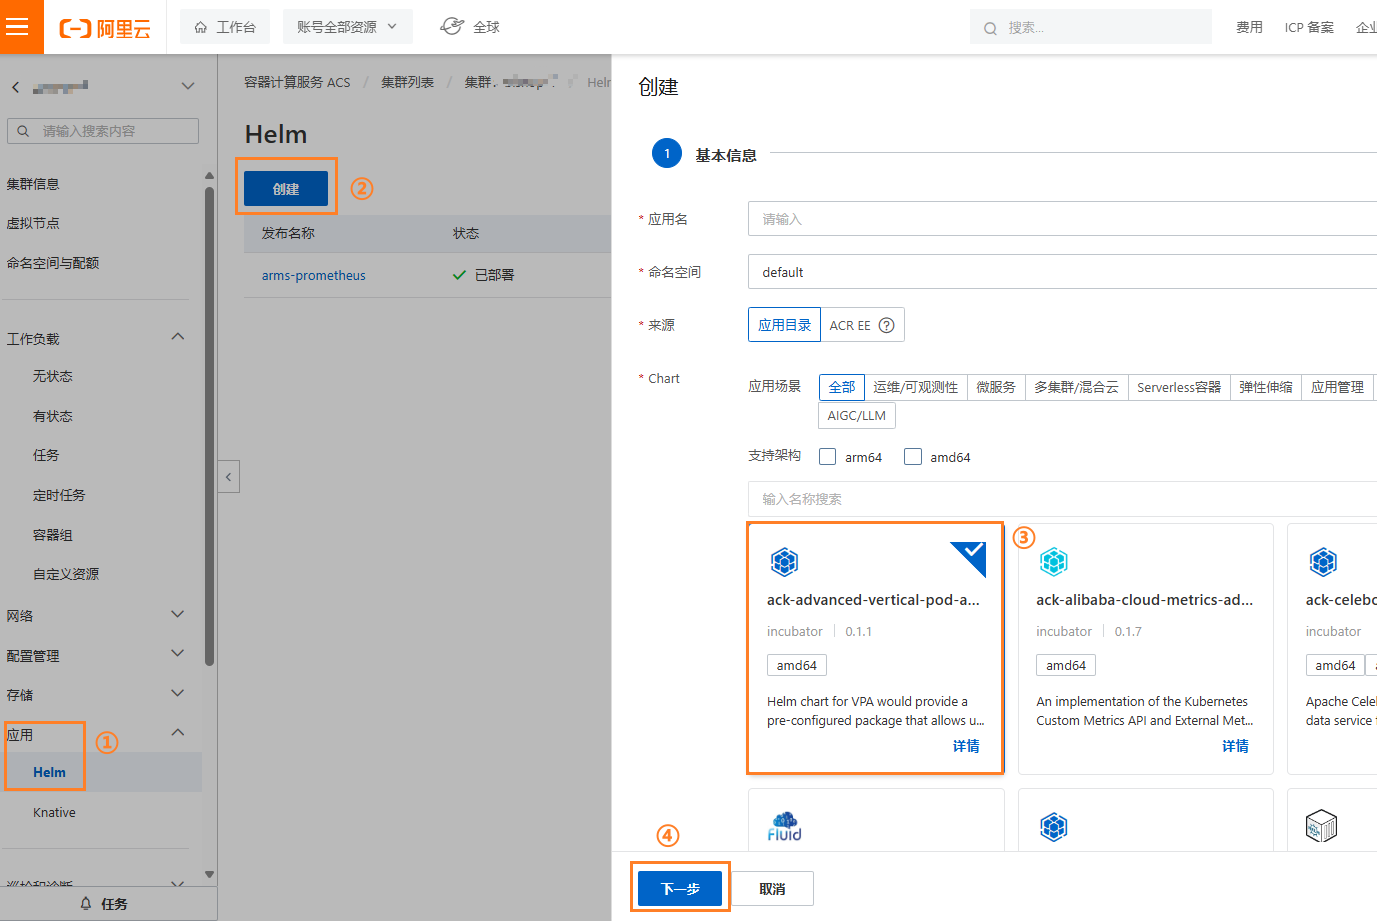Click the blue hexagon icon in second-row middle card
This screenshot has width=1377, height=921.
[1054, 826]
